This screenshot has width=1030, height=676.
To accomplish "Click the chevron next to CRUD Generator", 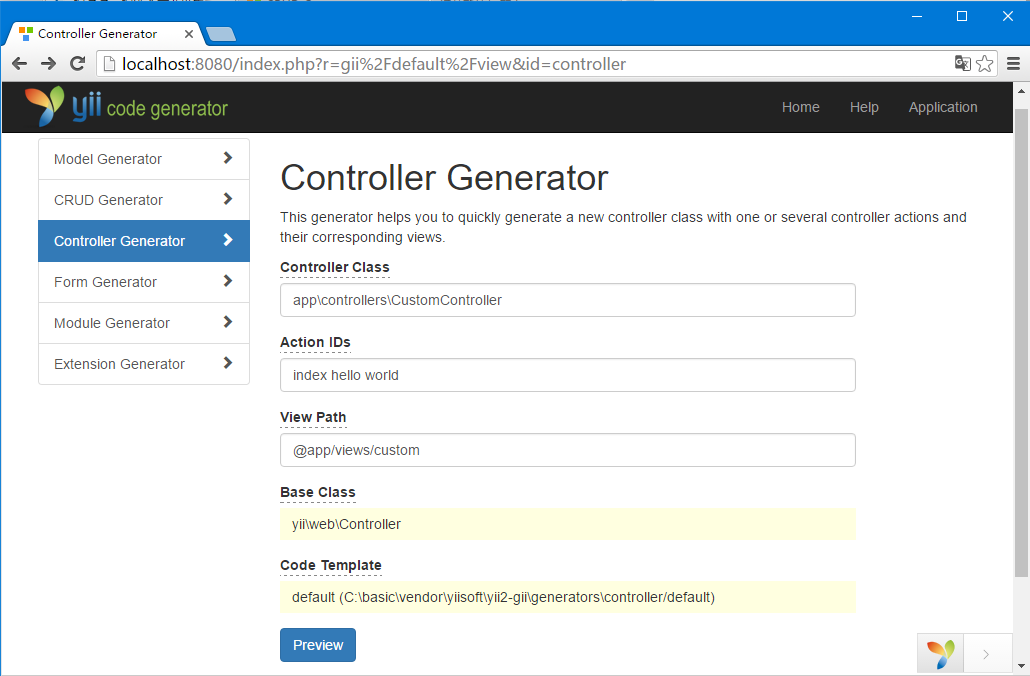I will point(228,198).
